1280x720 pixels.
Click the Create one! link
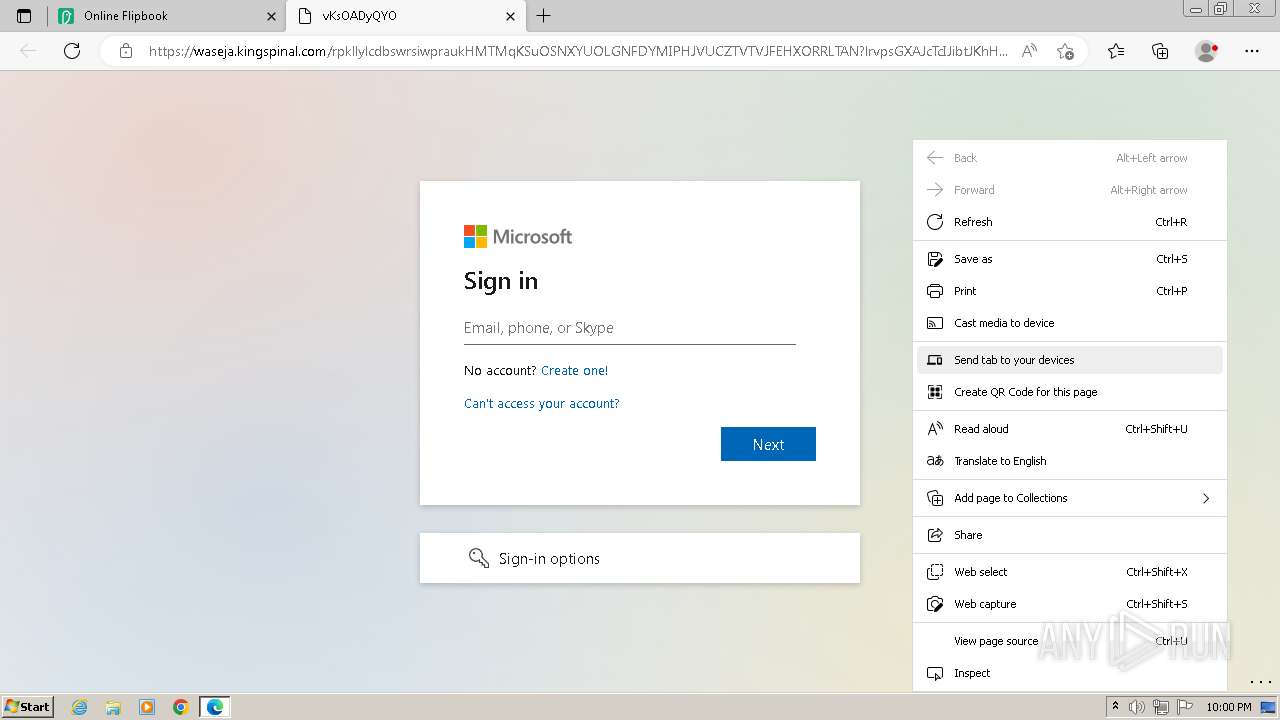tap(574, 370)
